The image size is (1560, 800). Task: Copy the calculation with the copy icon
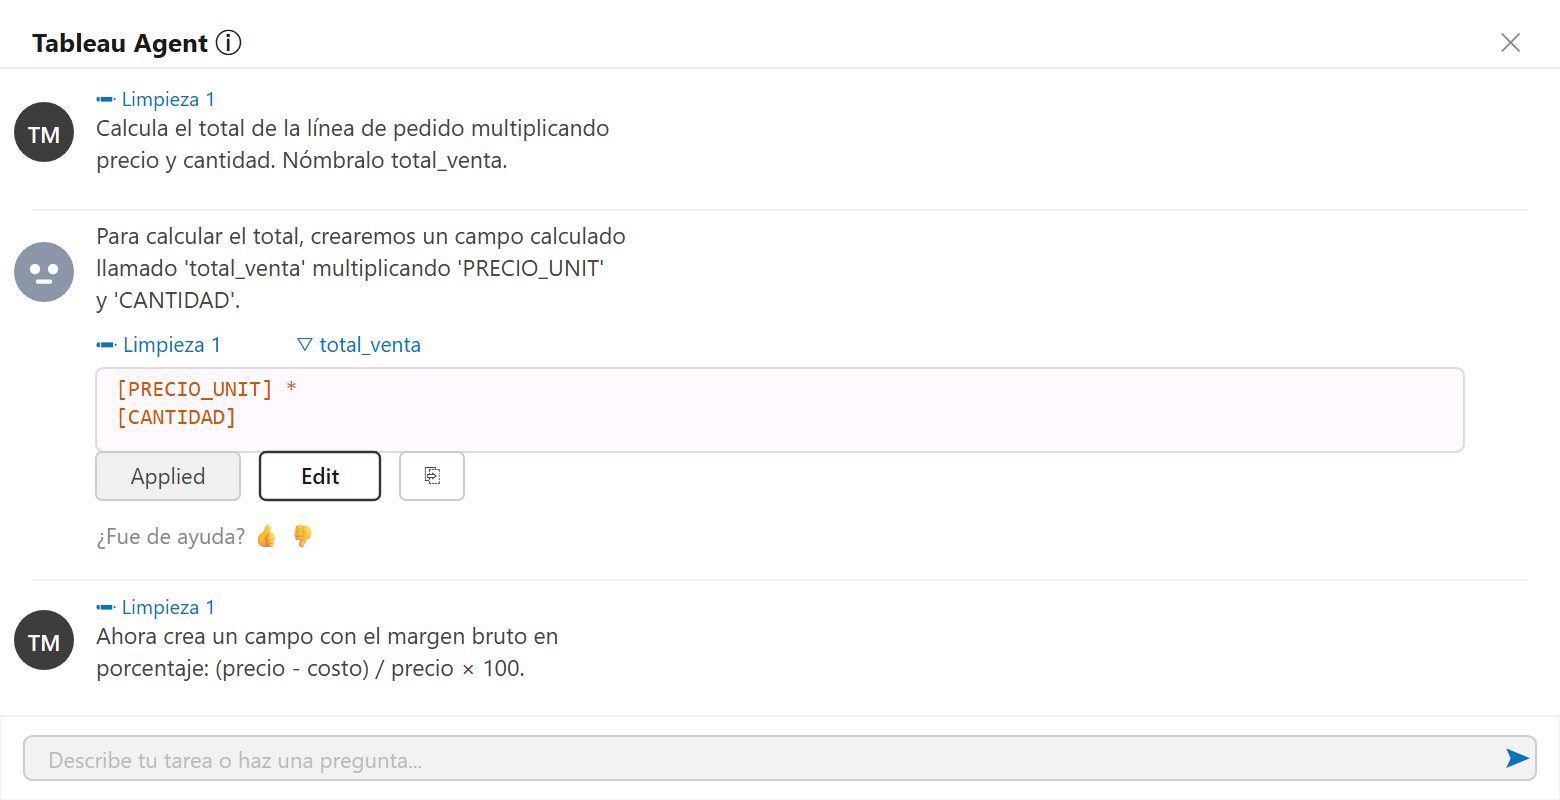(432, 476)
